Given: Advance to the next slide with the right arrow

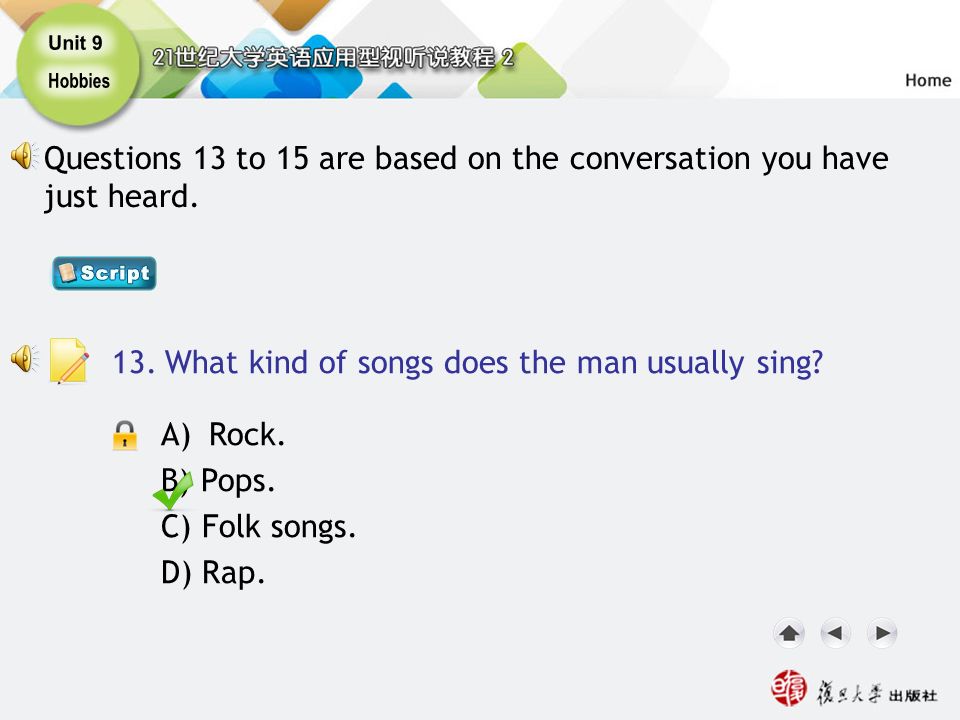Looking at the screenshot, I should 882,633.
